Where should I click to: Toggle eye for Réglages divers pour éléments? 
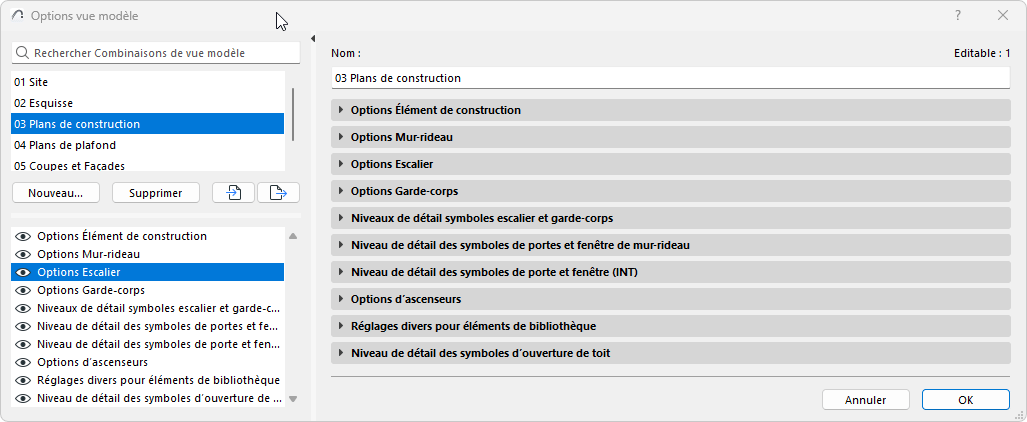coord(24,380)
